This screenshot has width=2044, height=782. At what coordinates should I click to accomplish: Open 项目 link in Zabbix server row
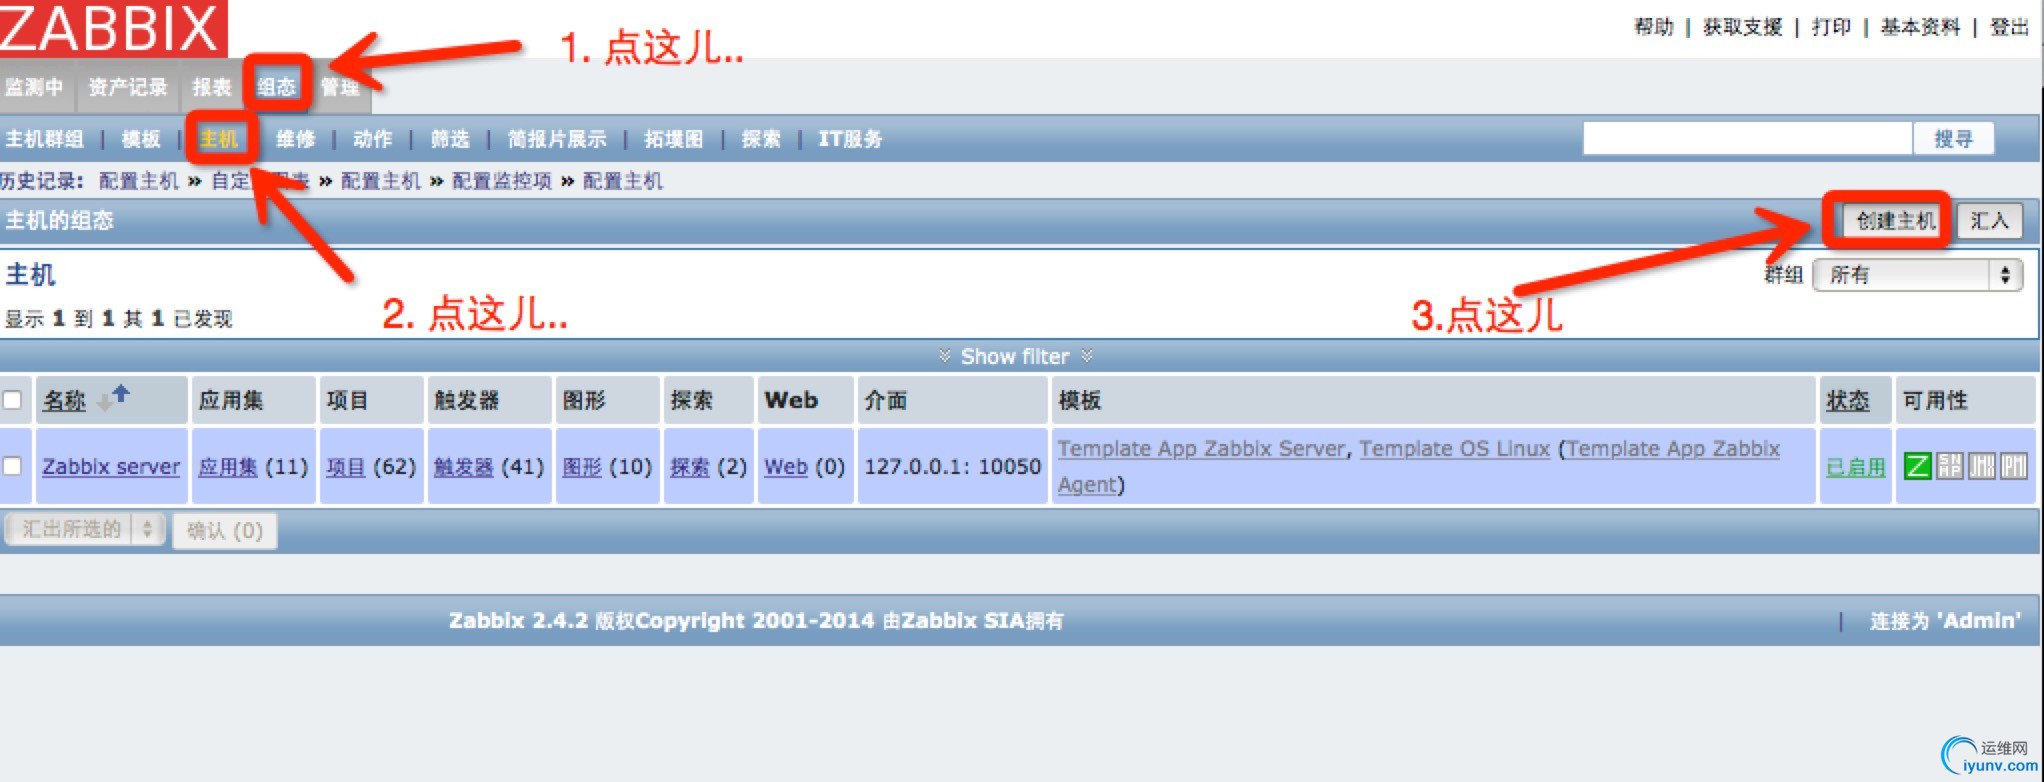(346, 466)
